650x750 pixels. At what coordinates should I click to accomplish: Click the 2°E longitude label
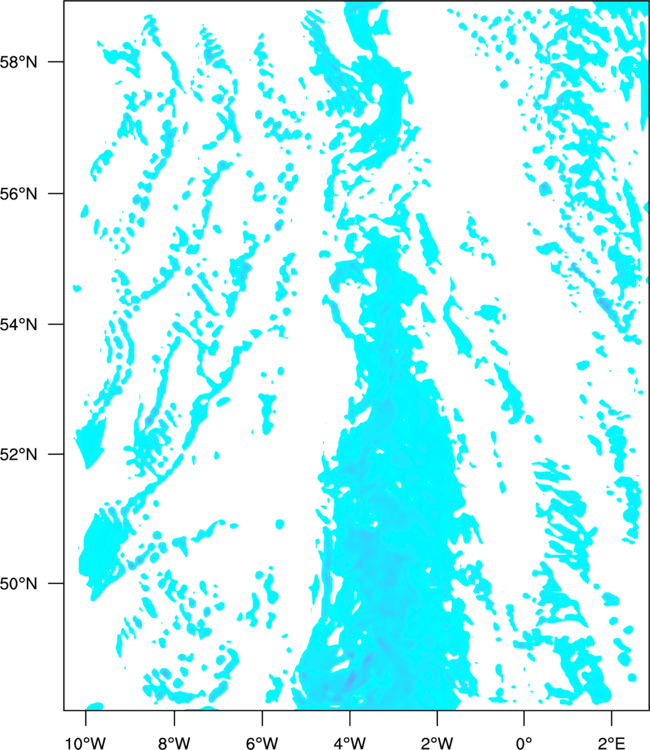[612, 743]
